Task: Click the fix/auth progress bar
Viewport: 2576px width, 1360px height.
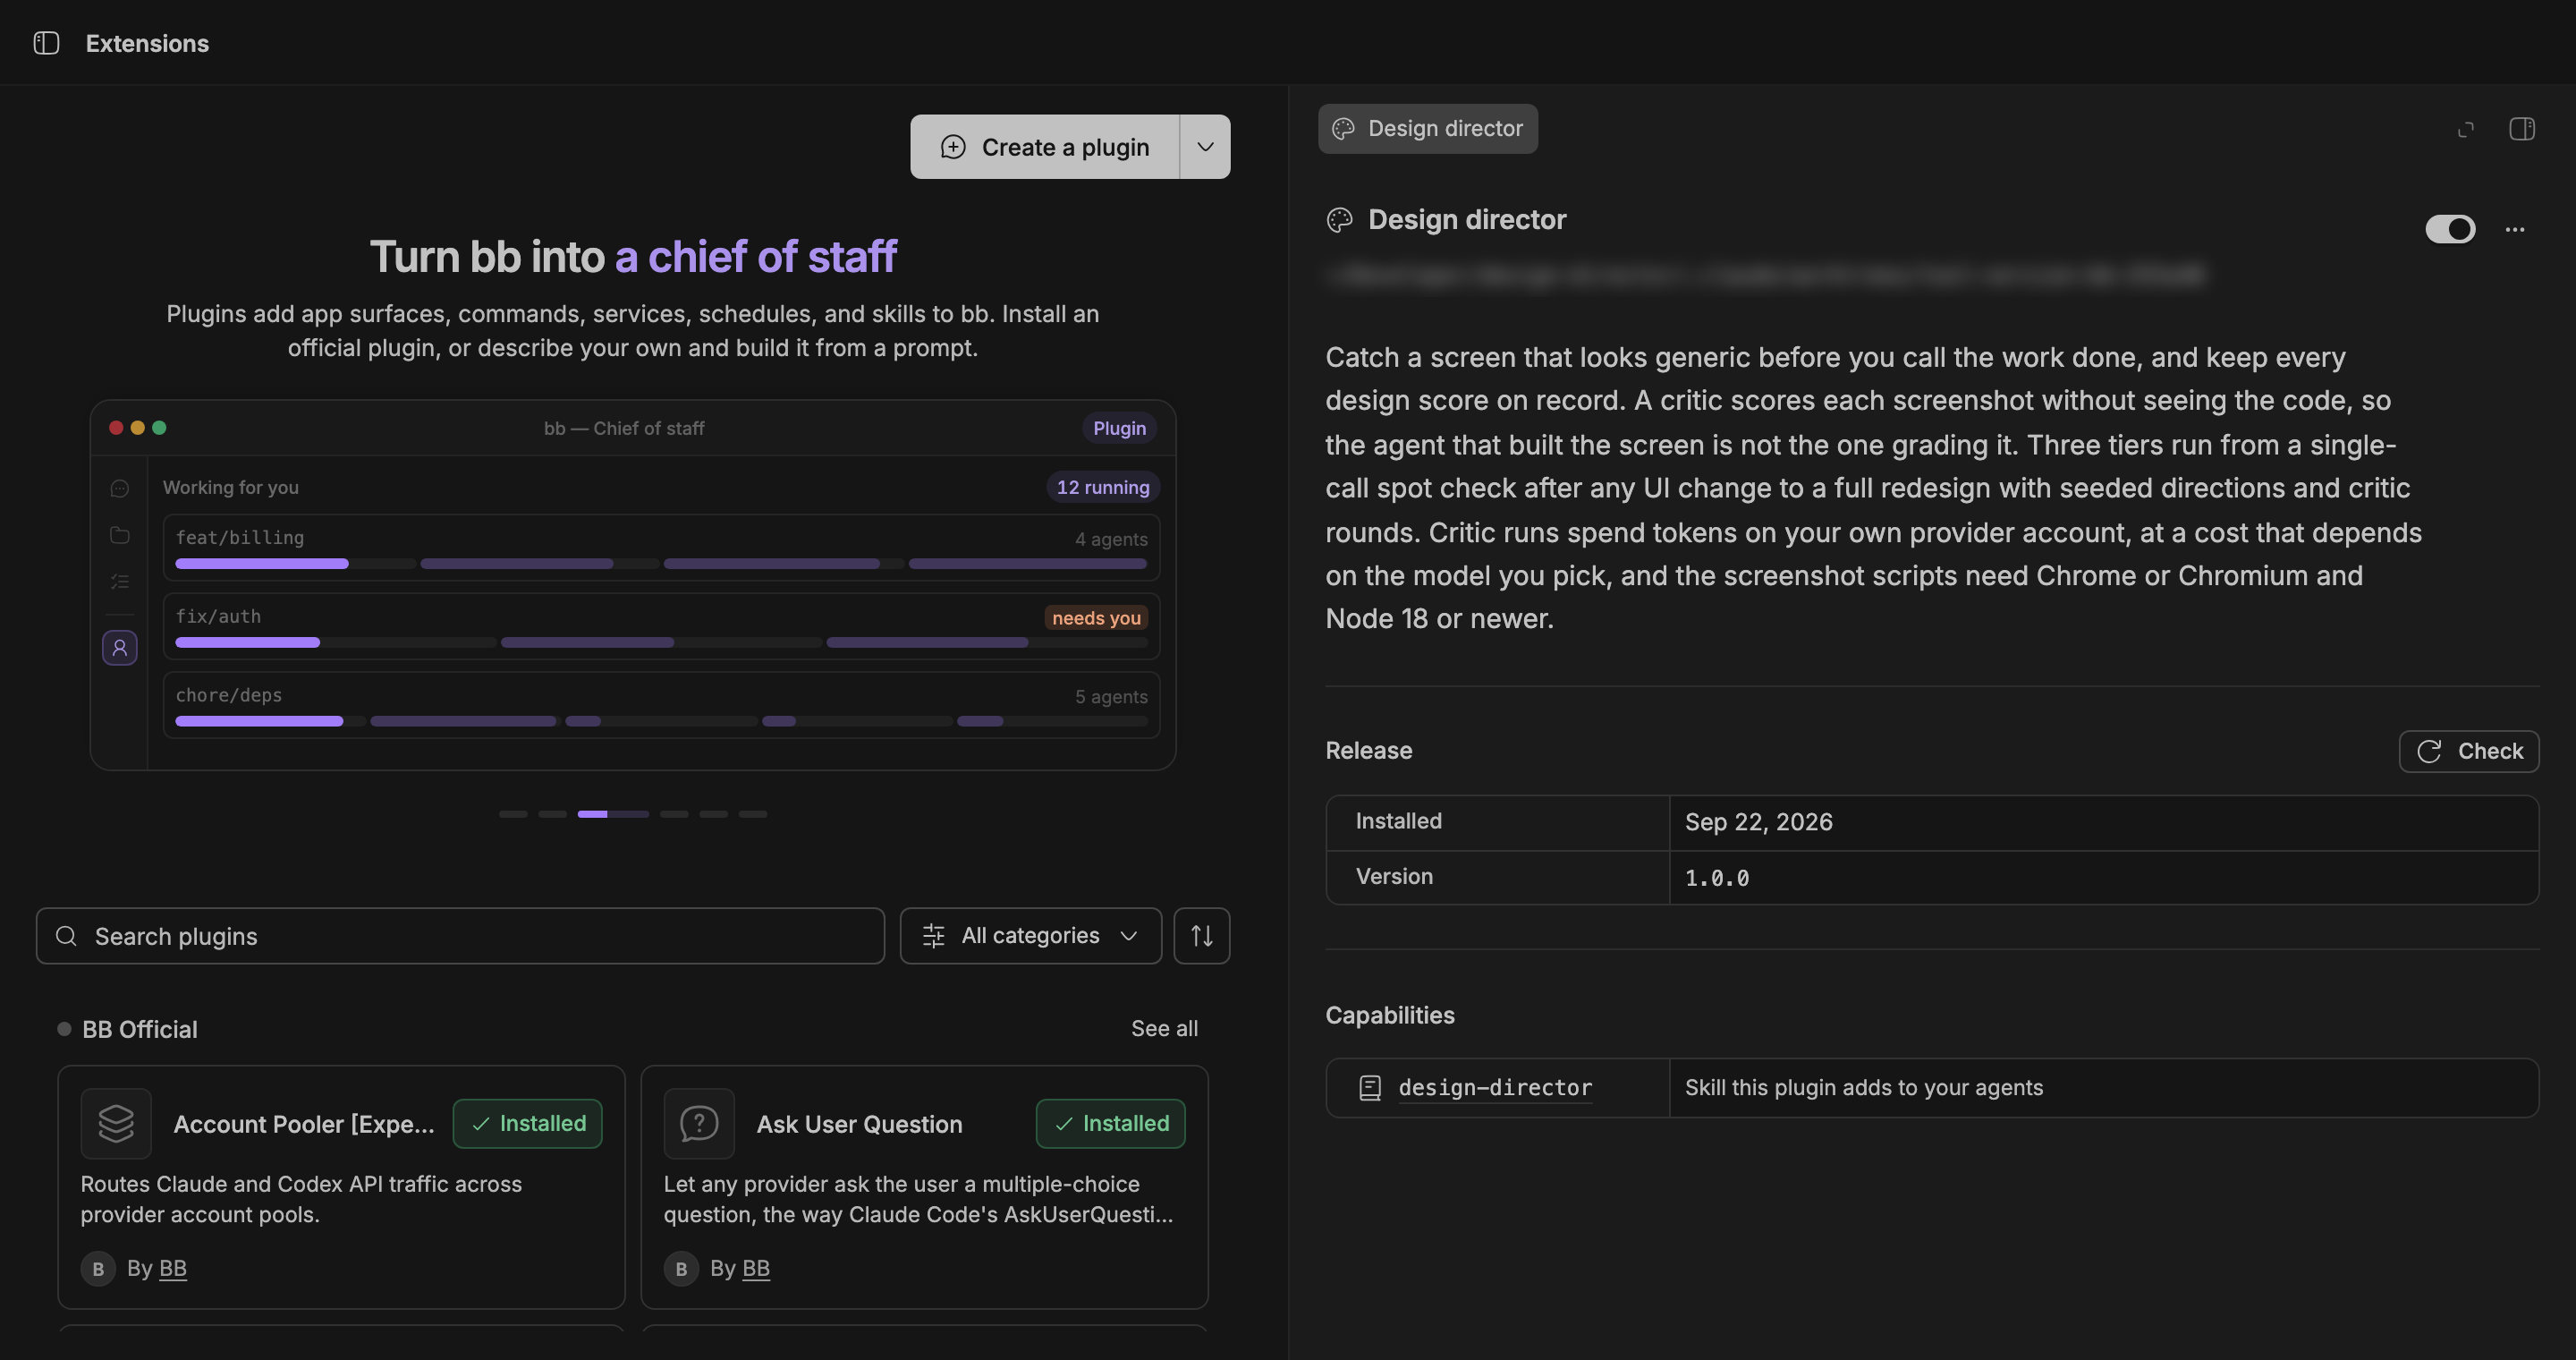Action: coord(661,643)
